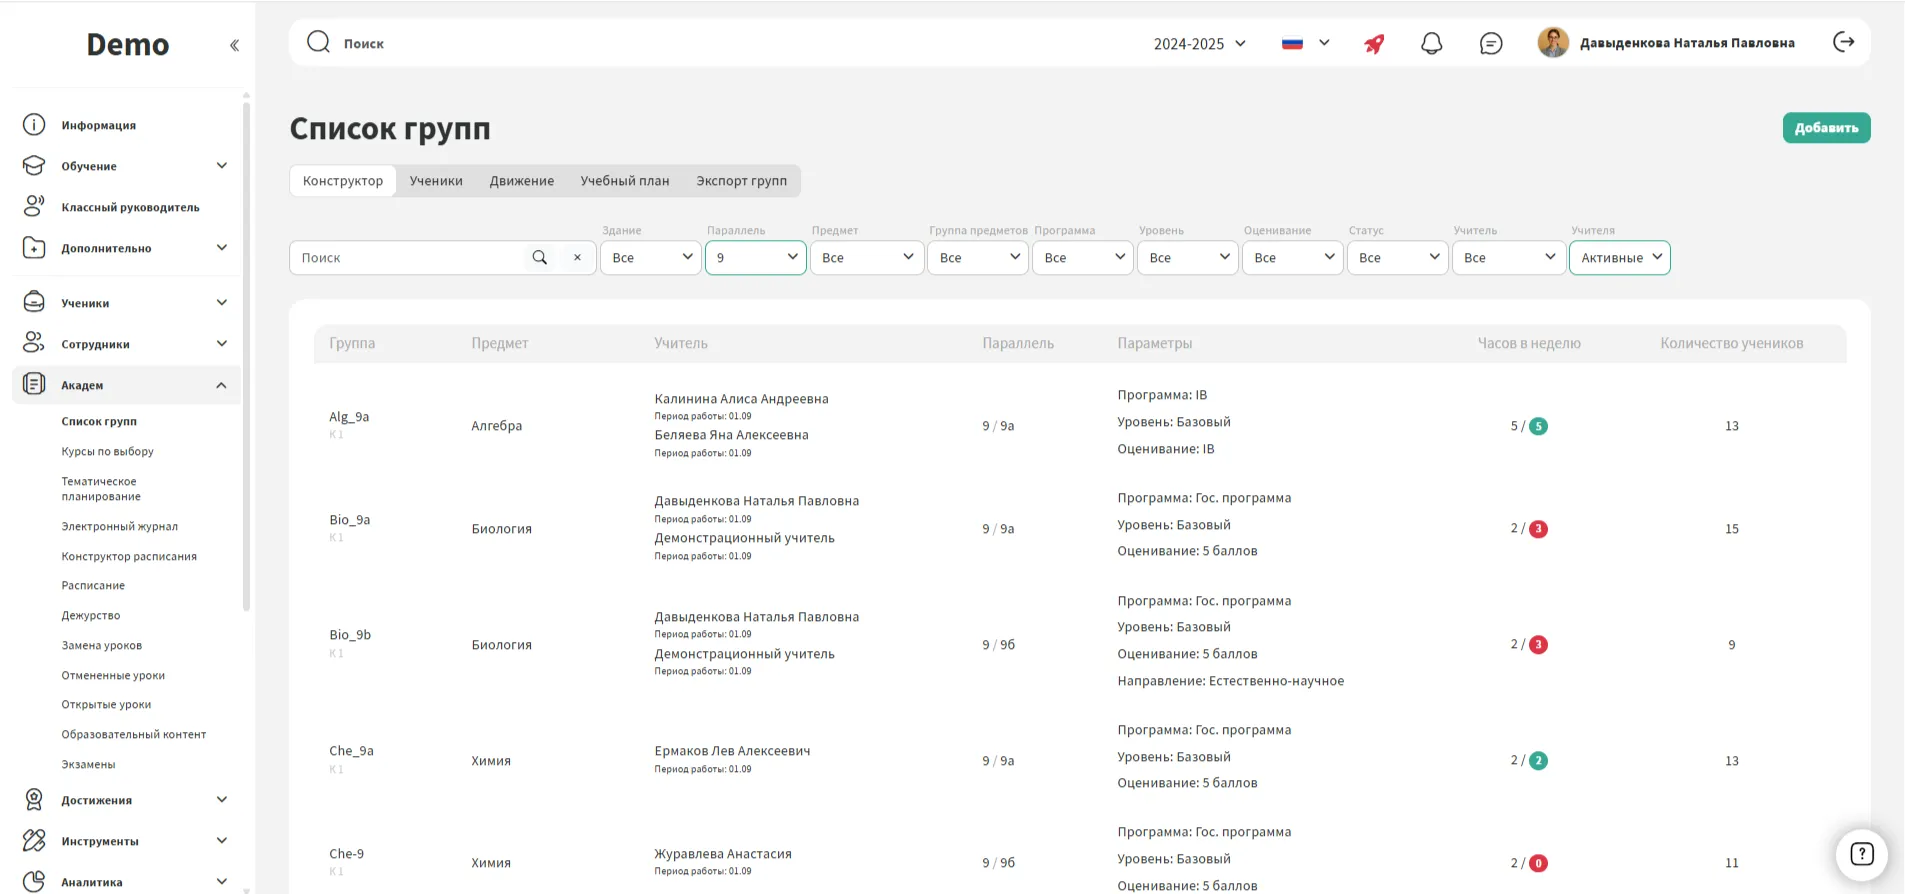Click the red hours badge for Bio_9a
The height and width of the screenshot is (894, 1905).
[x=1538, y=529]
